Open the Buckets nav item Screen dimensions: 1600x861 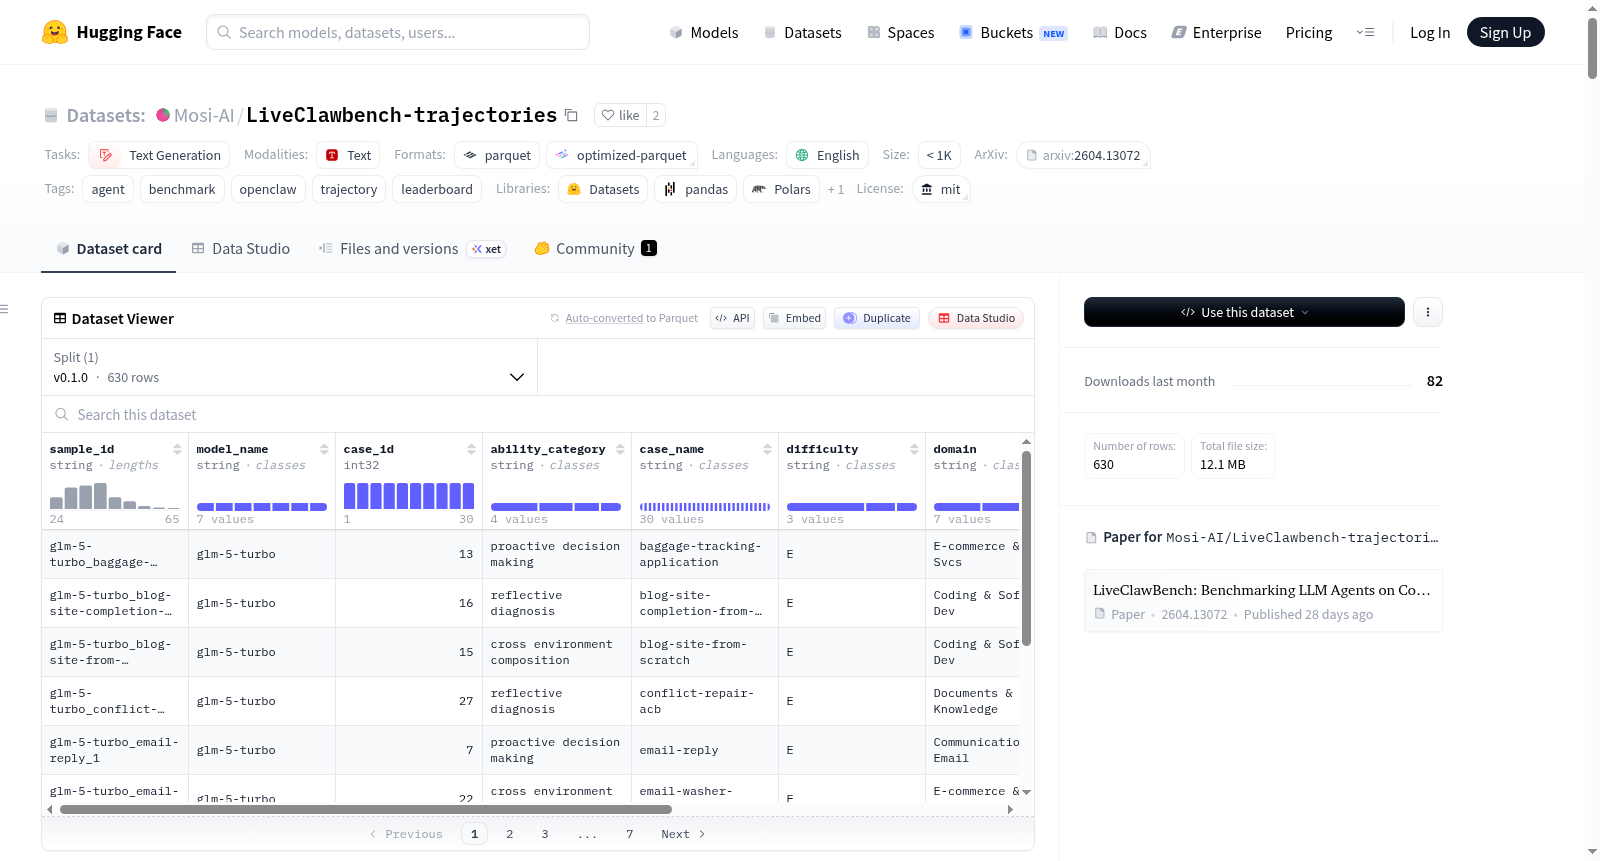1013,32
